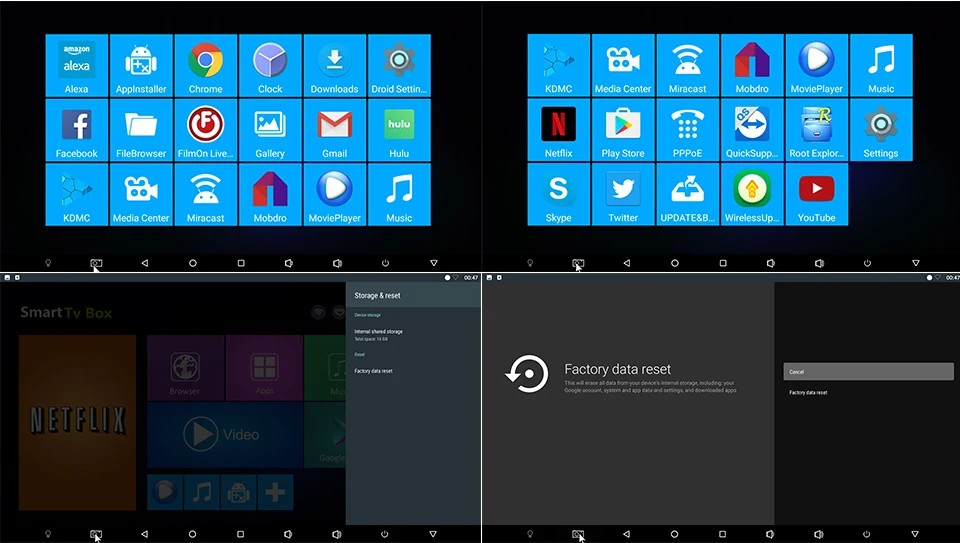Click the Cancel button on Factory data reset
Screen dimensions: 960x543
click(x=868, y=372)
